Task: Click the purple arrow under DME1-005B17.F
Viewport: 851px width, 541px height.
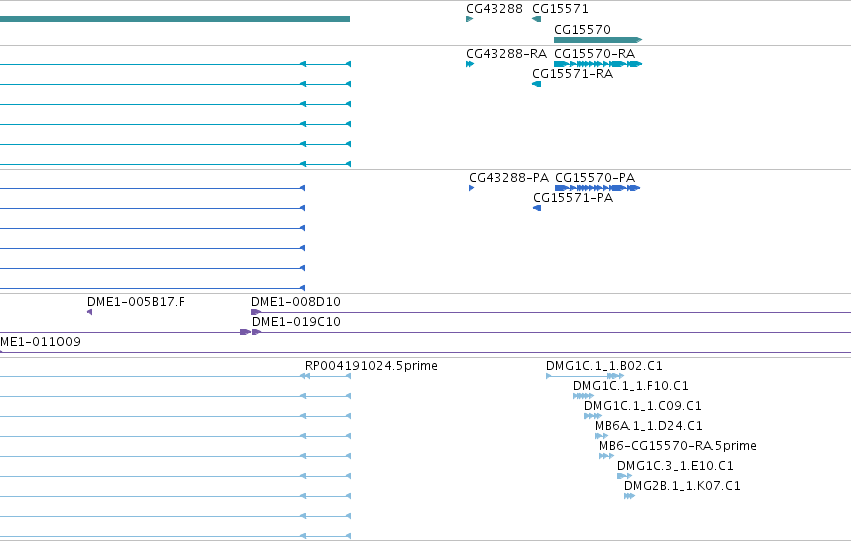Action: pyautogui.click(x=90, y=312)
